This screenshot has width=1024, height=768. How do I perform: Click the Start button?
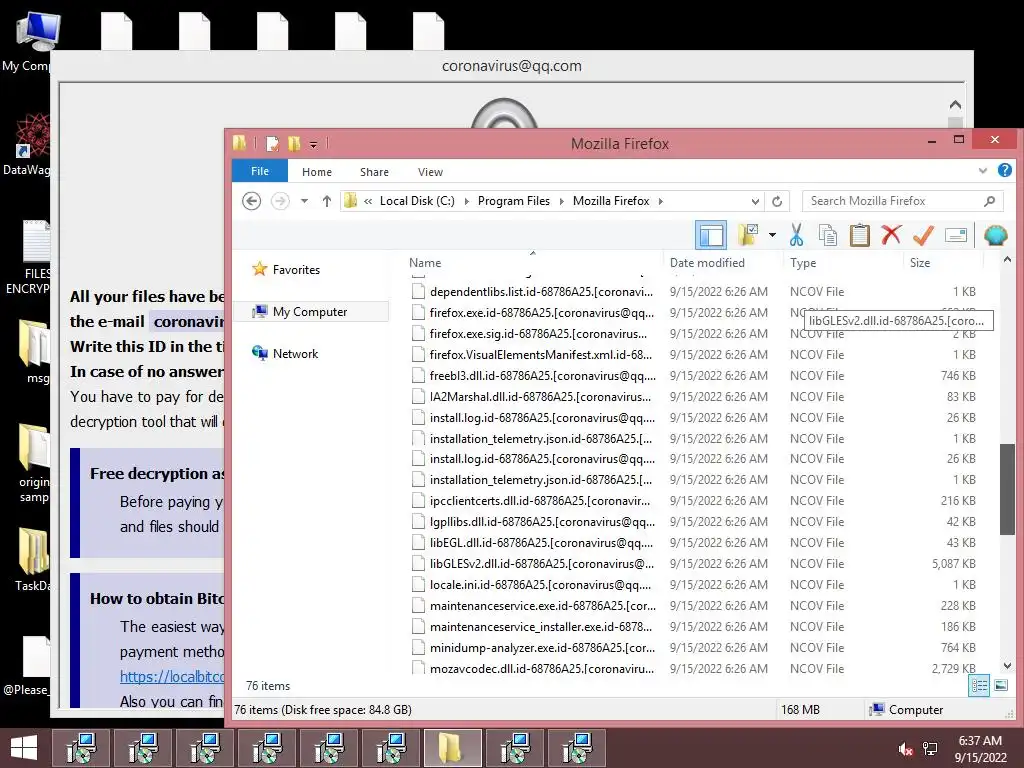(x=24, y=748)
